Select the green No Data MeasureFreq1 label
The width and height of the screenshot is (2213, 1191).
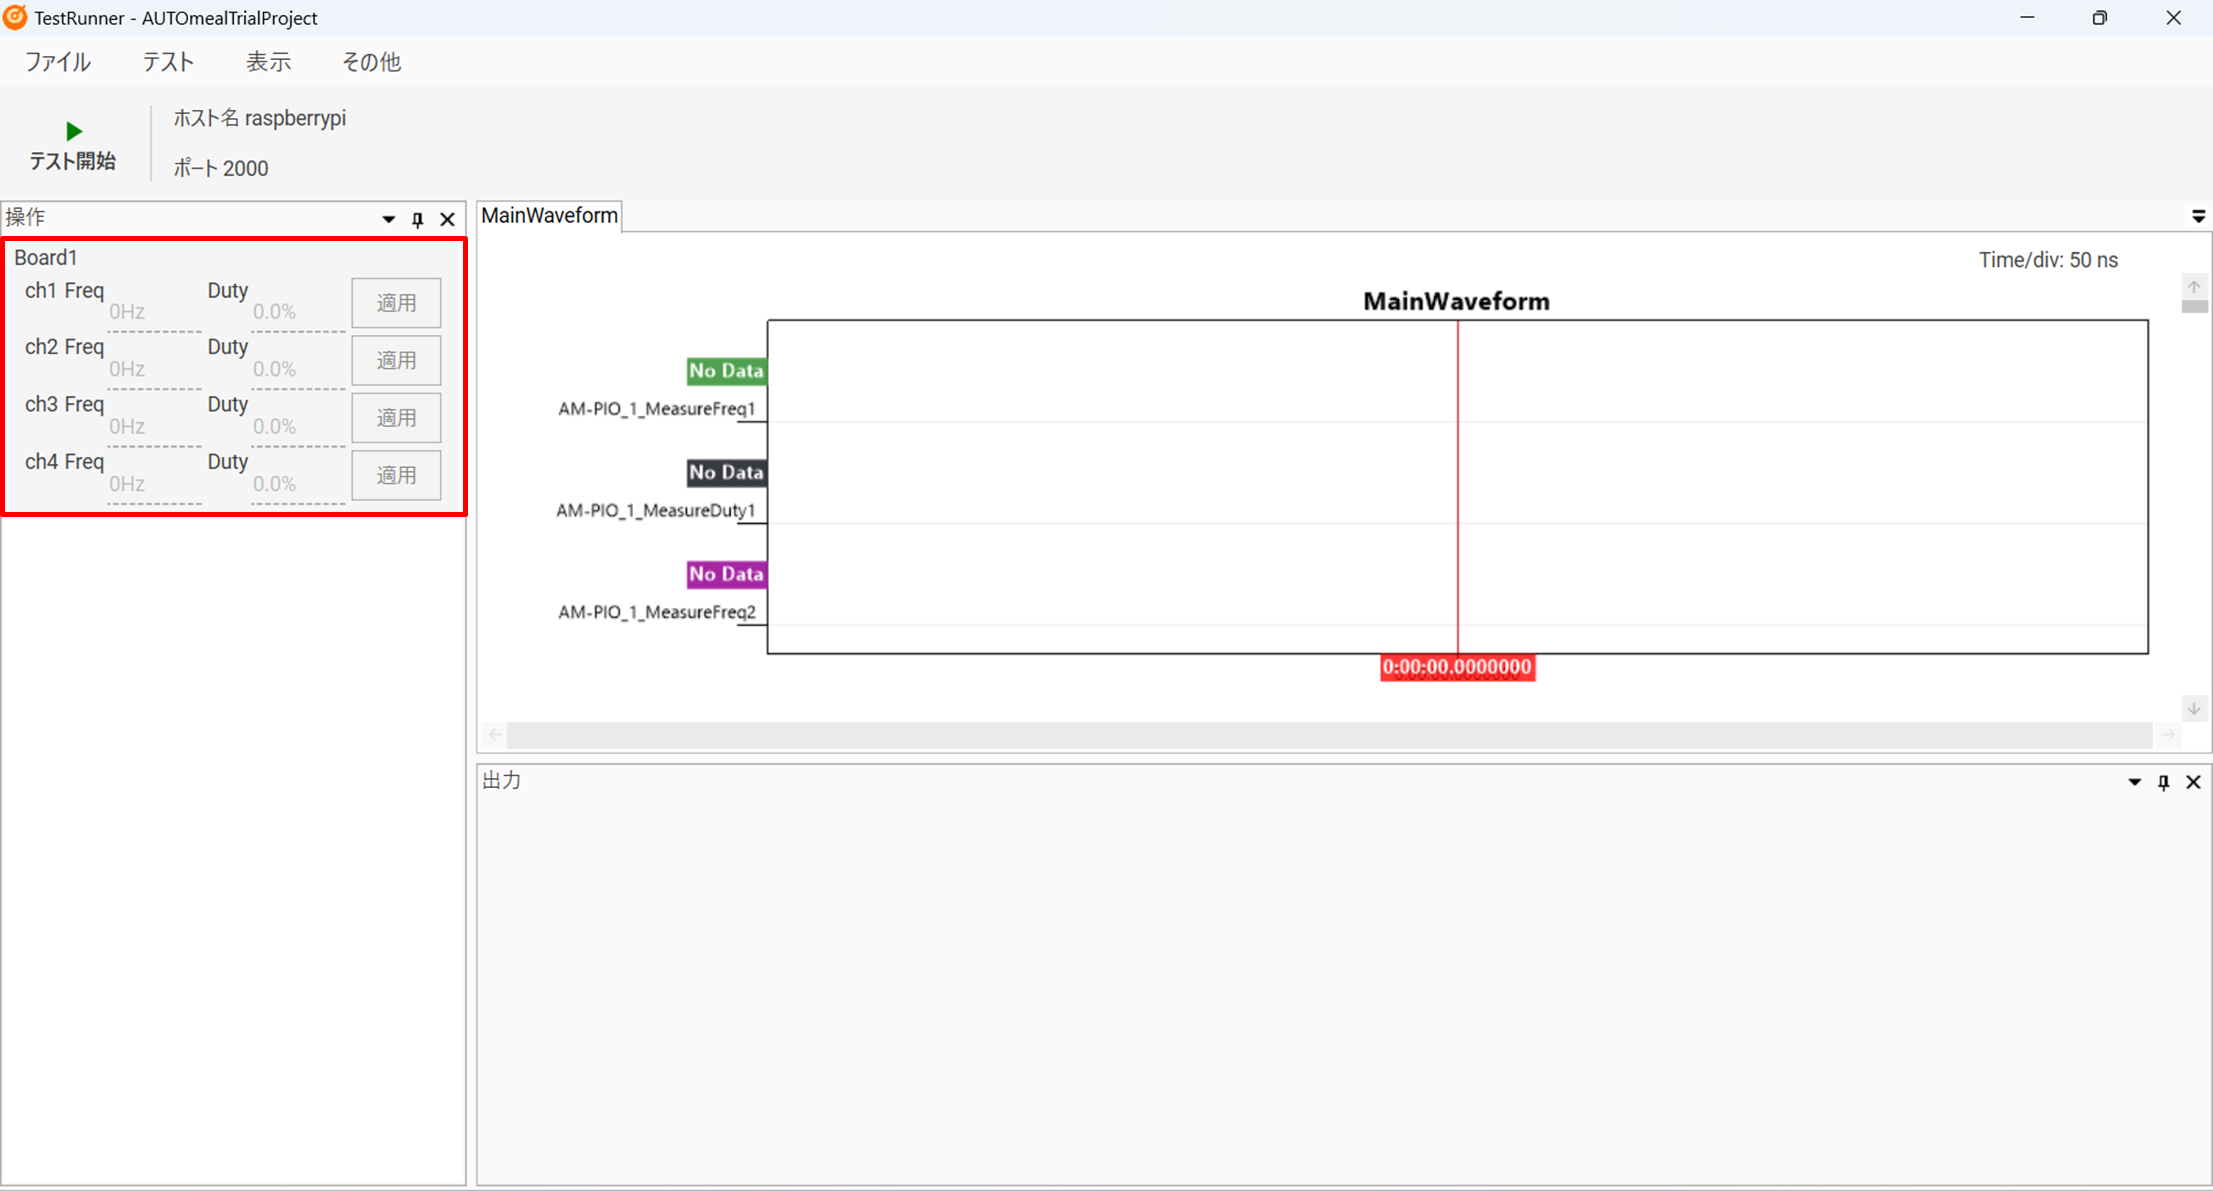[726, 371]
